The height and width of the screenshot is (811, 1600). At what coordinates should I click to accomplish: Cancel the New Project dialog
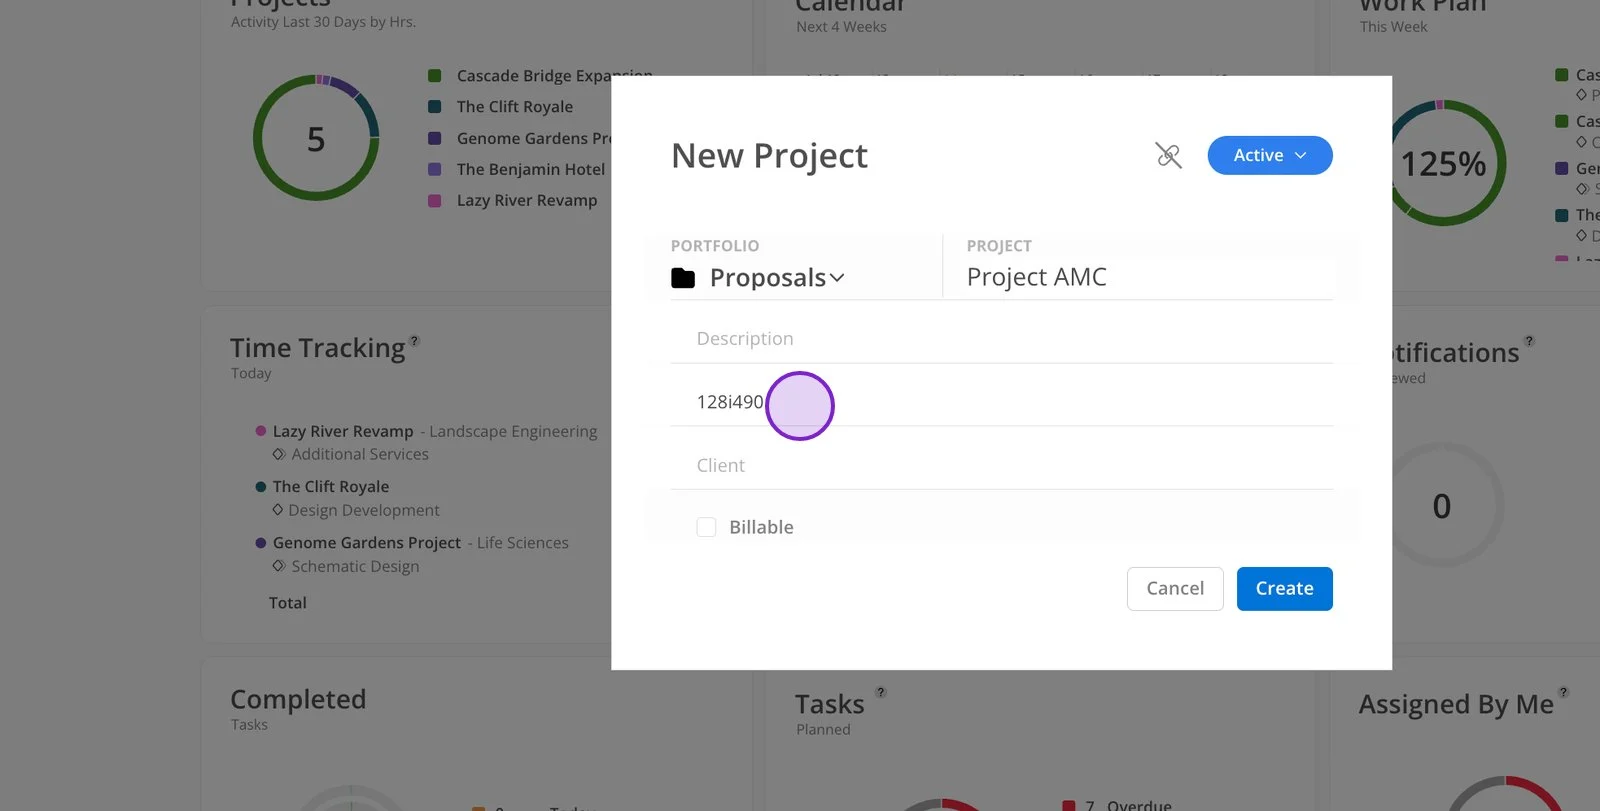[1175, 589]
